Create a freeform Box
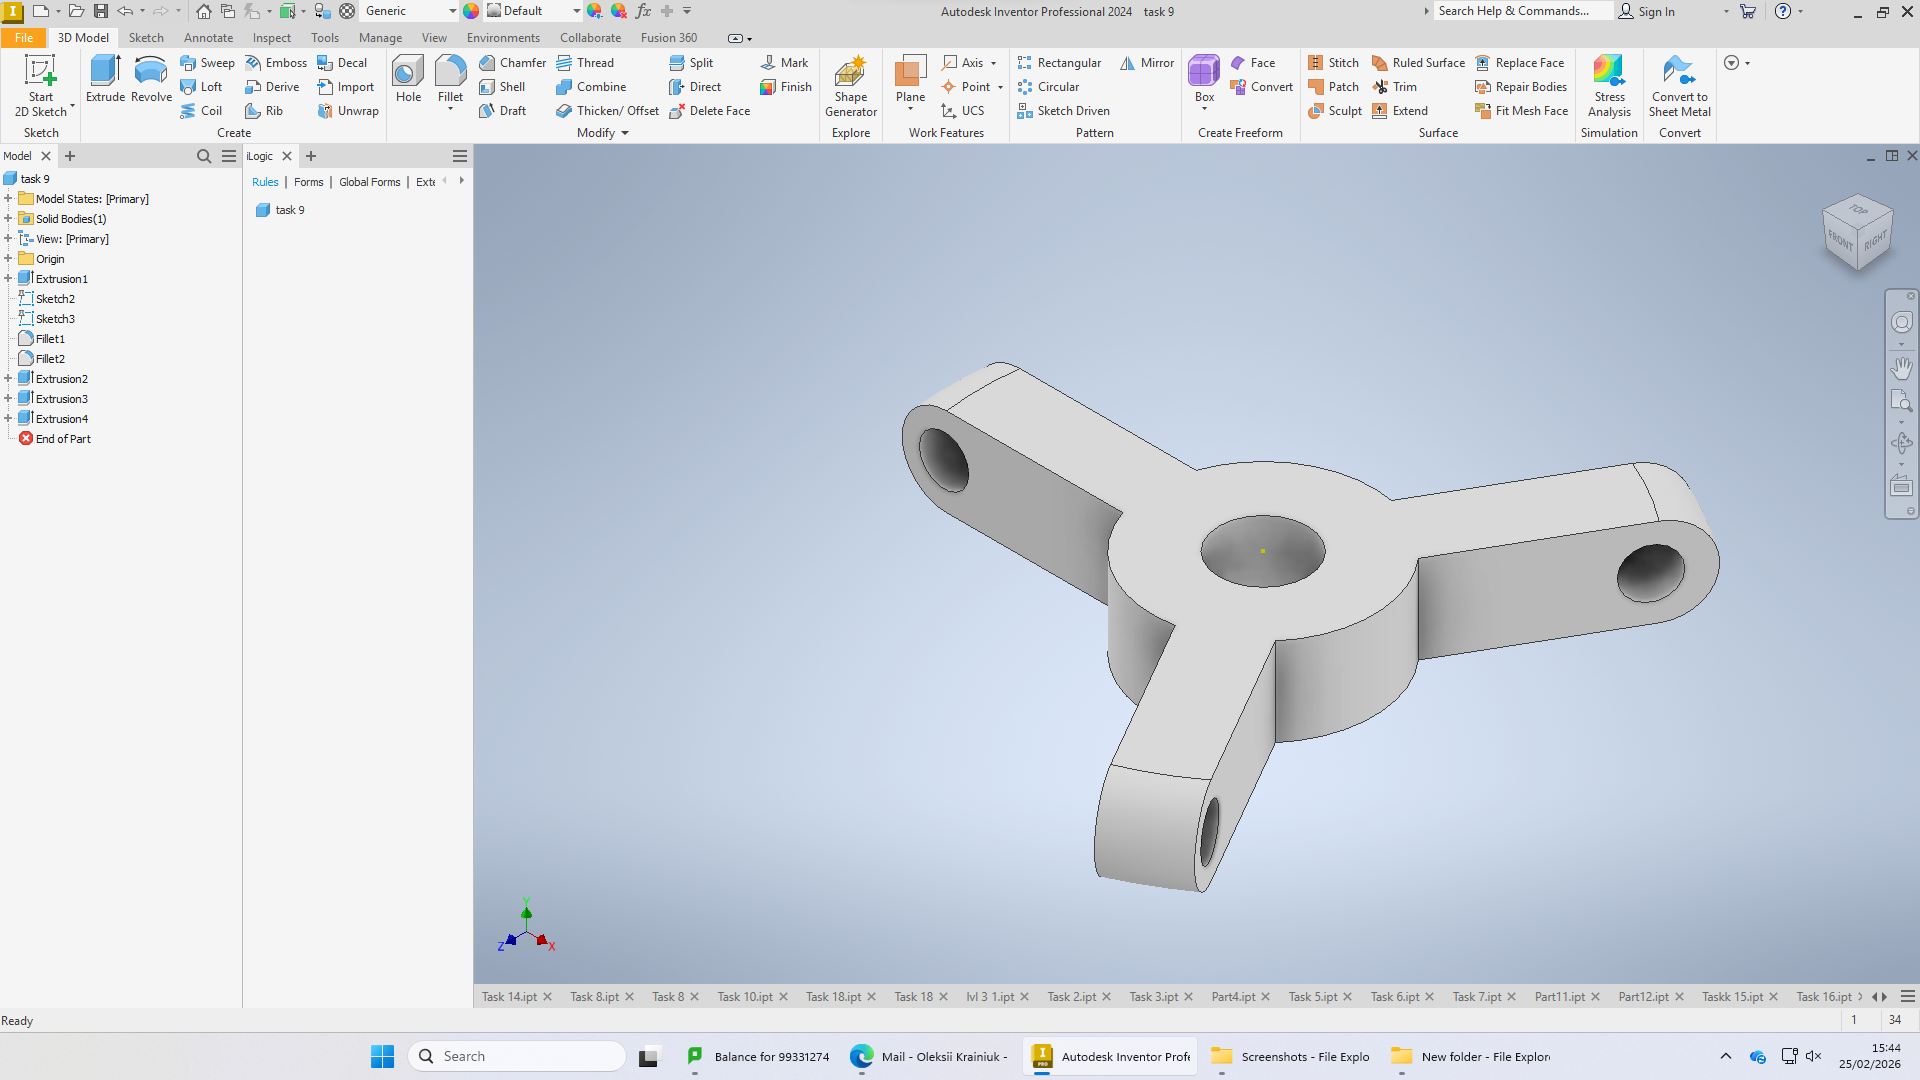This screenshot has height=1080, width=1920. click(1204, 79)
